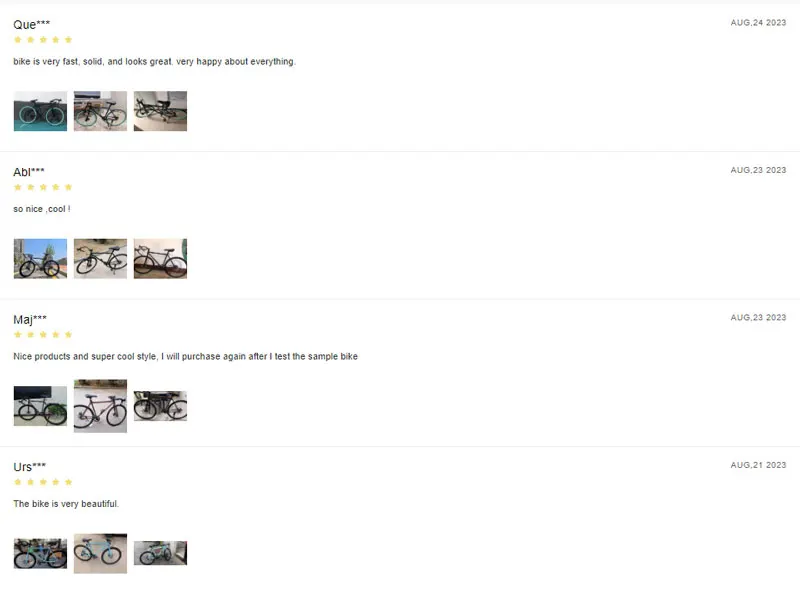800x589 pixels.
Task: Open middle blue bike photo in Urs*** review
Action: pos(101,553)
